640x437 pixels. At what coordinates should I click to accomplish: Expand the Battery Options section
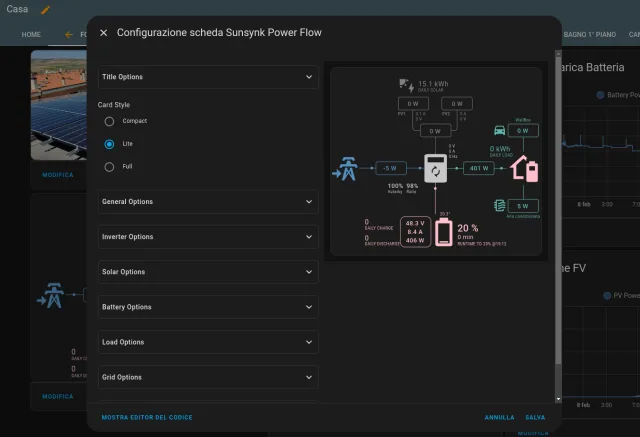(208, 307)
